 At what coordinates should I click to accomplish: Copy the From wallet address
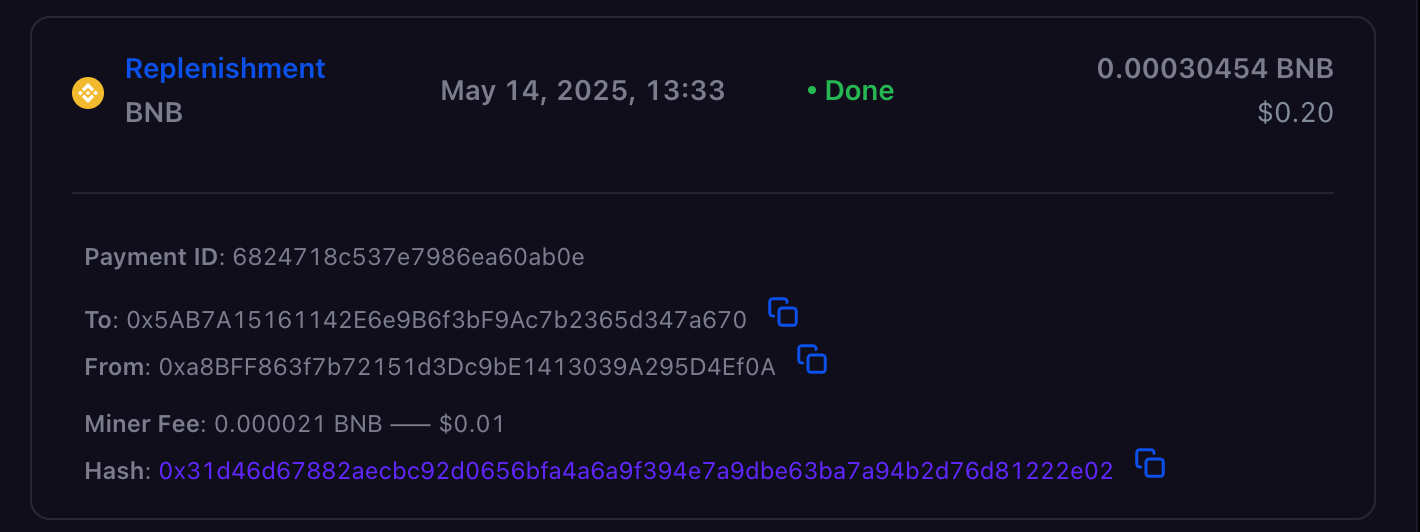[x=812, y=359]
